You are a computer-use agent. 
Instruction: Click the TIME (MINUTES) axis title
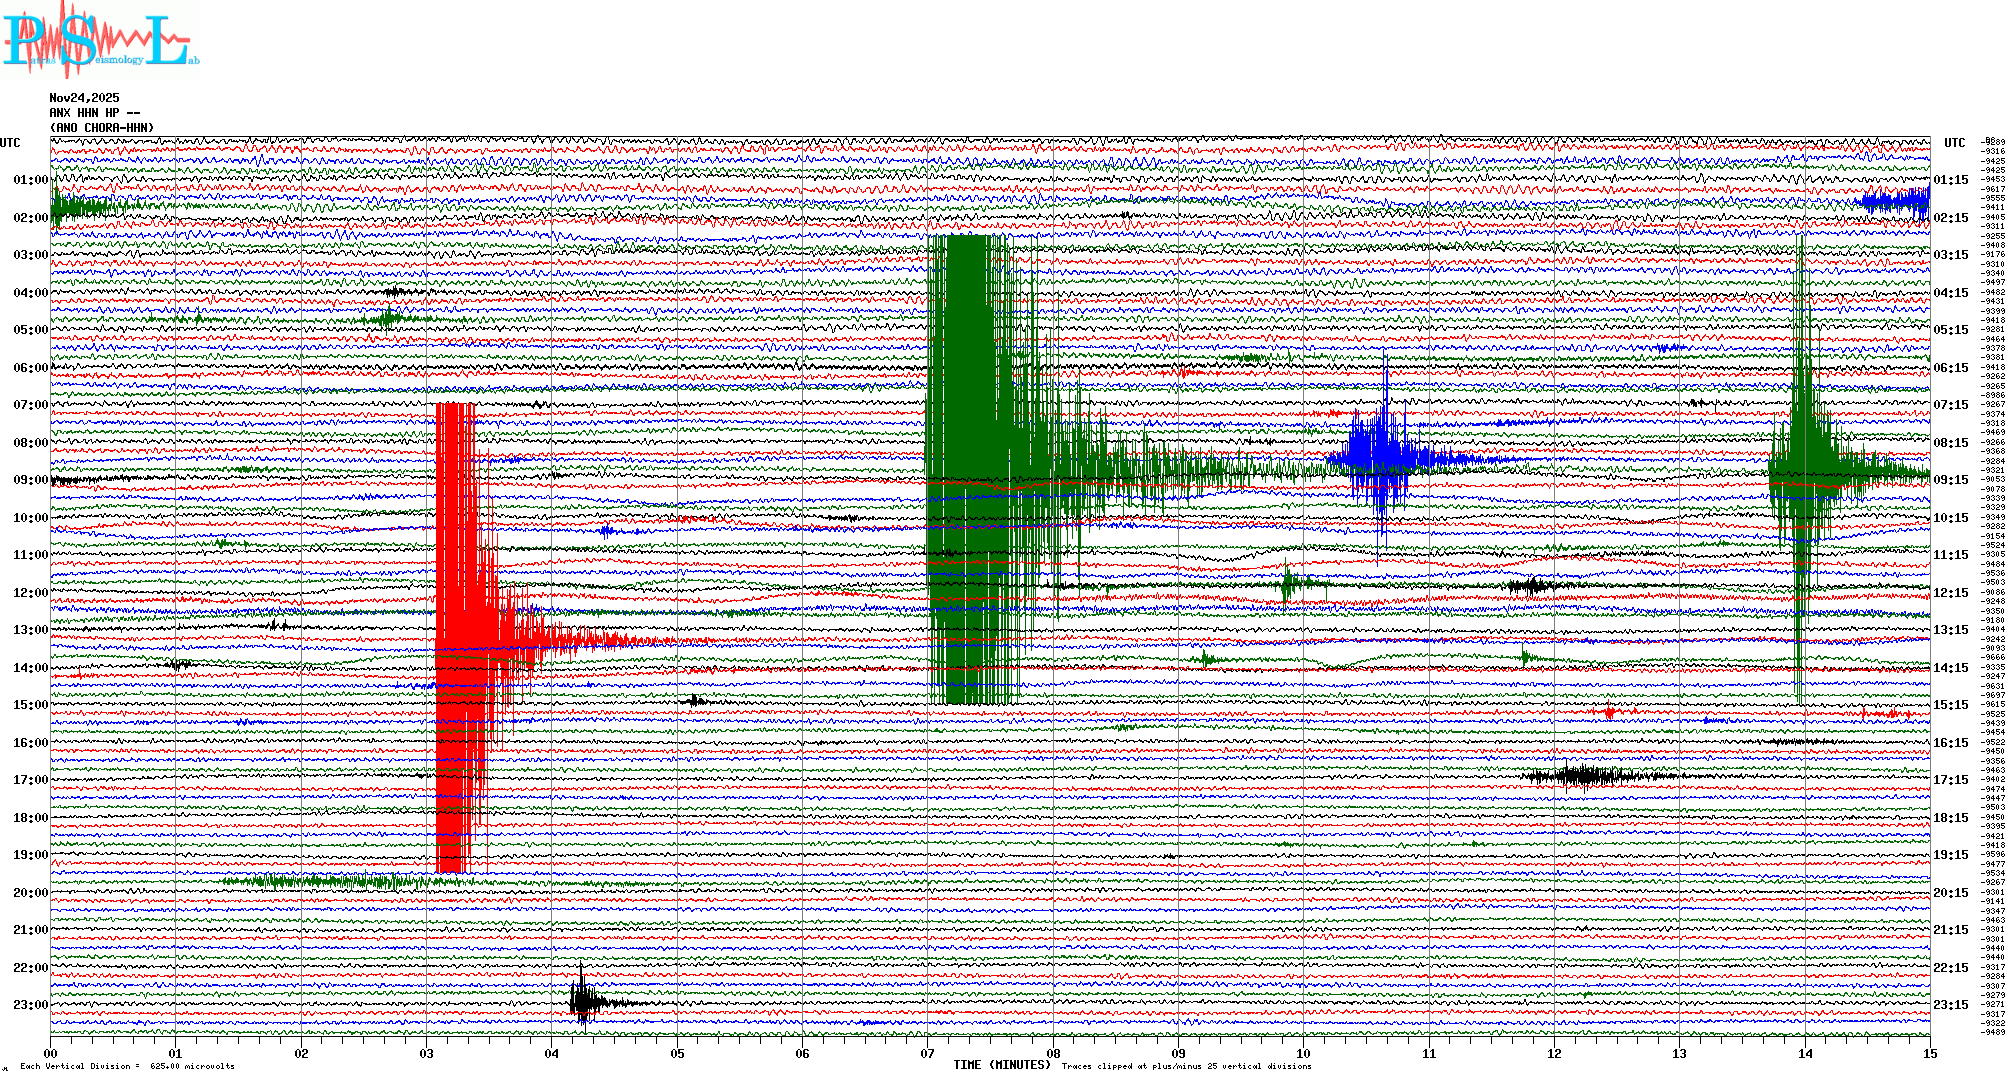[1001, 1065]
